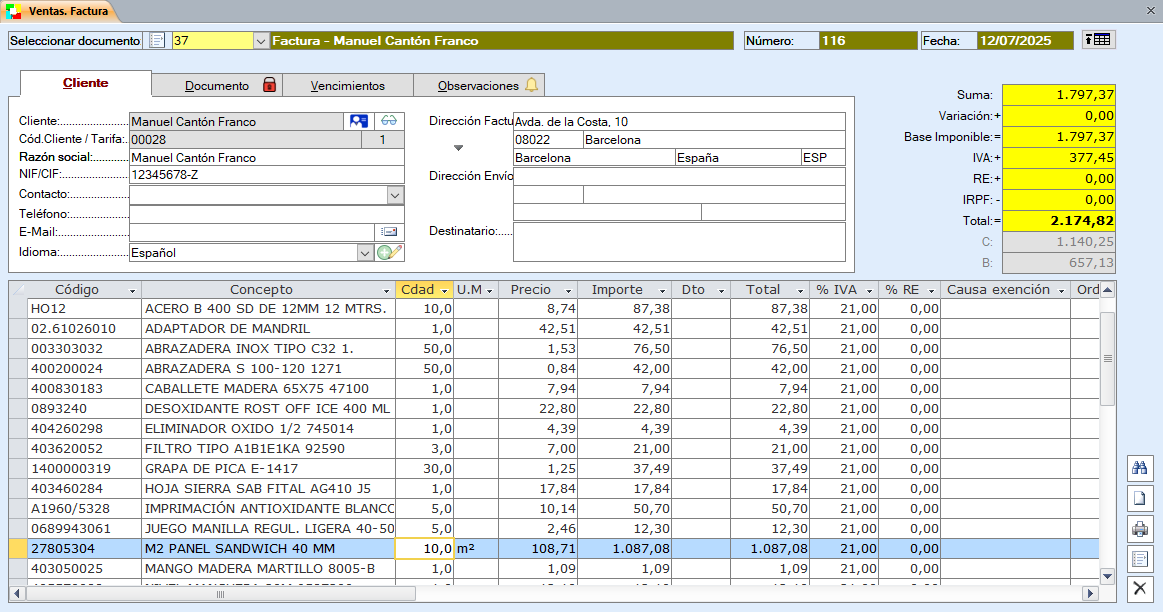
Task: Print the invoice using the printer icon
Action: click(x=1140, y=529)
